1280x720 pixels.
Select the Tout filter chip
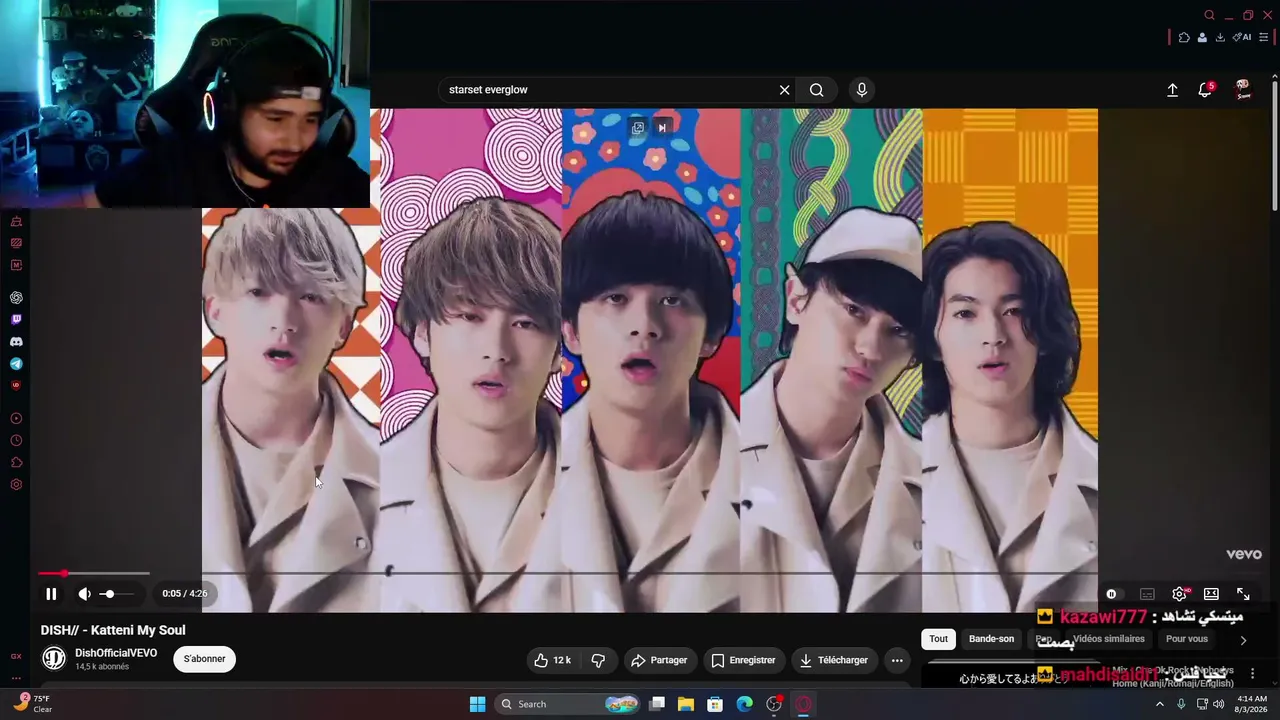(938, 639)
